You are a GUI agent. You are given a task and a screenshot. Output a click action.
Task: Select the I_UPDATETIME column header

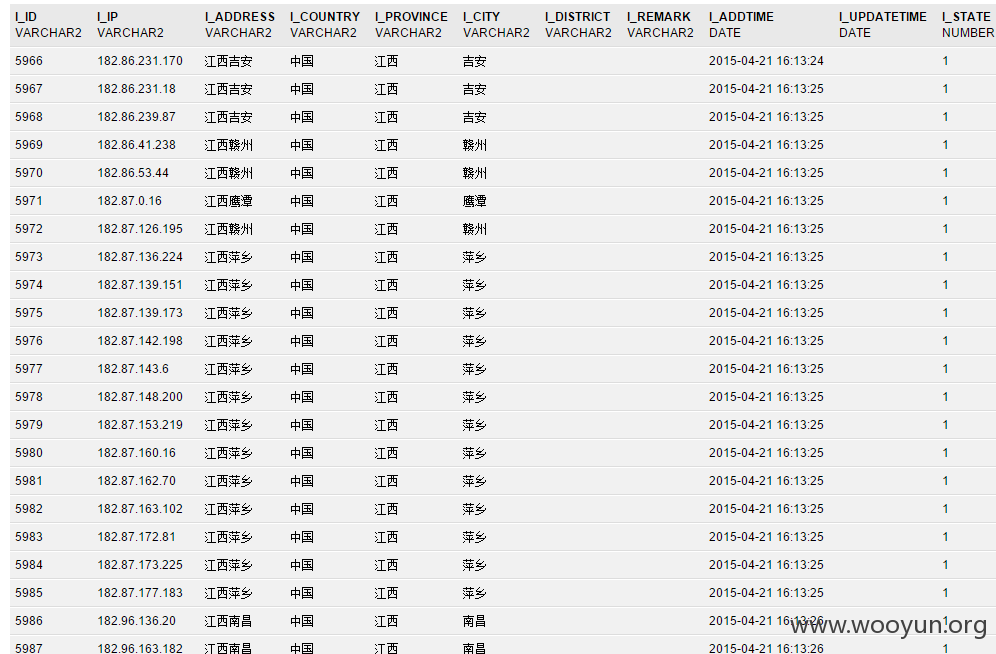[882, 17]
